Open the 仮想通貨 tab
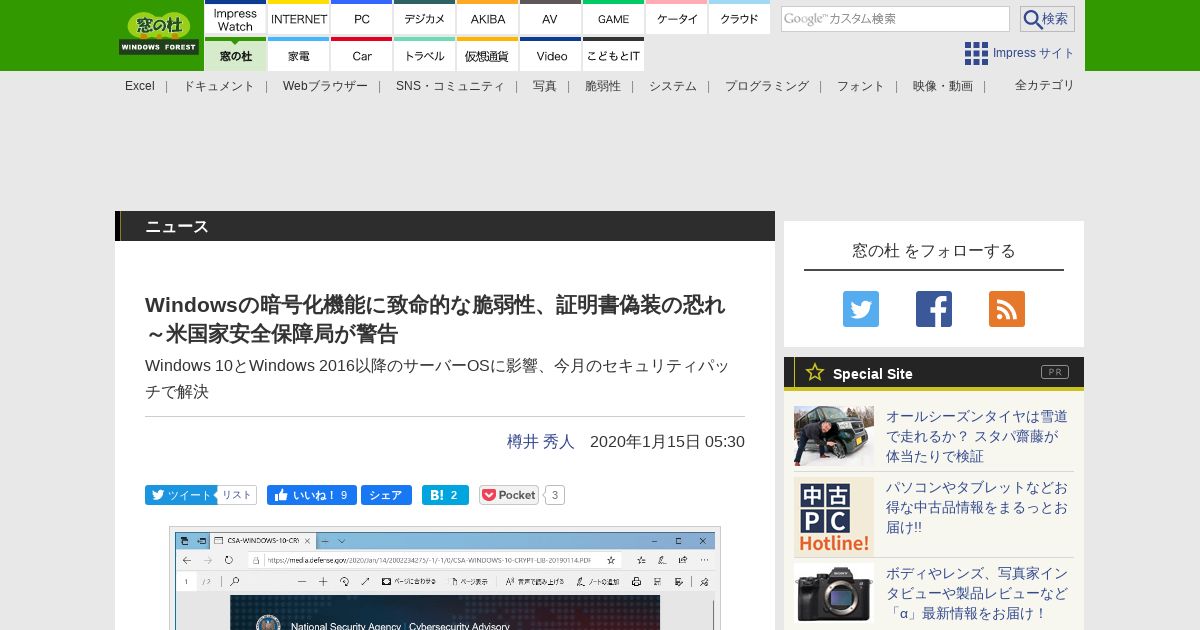 (x=488, y=55)
